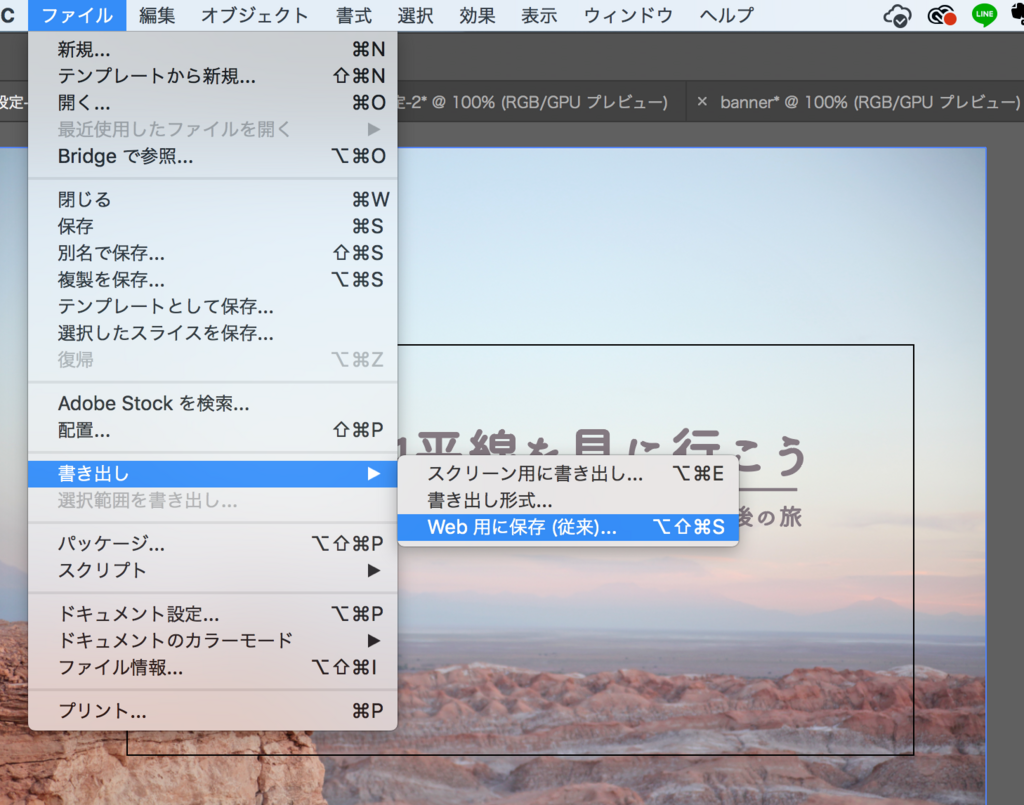
Task: Choose Adobe Stock を検索...
Action: [x=213, y=403]
